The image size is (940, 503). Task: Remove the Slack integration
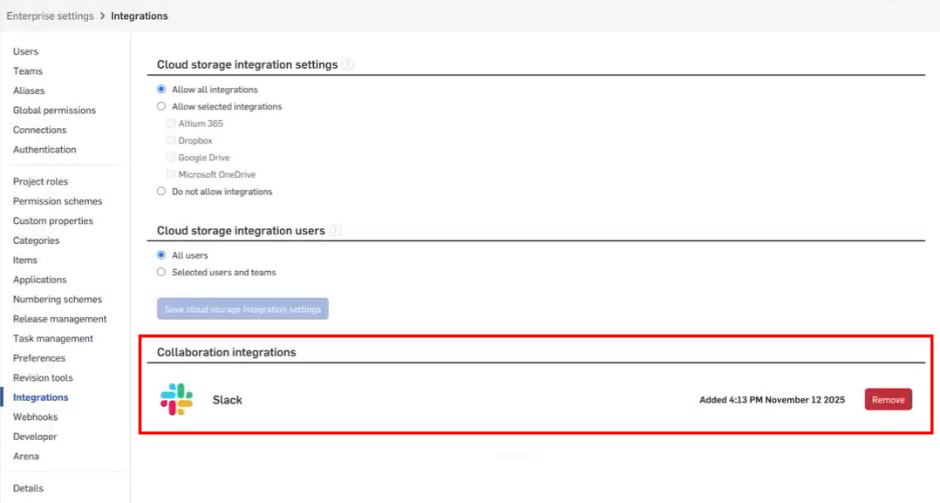(x=888, y=399)
